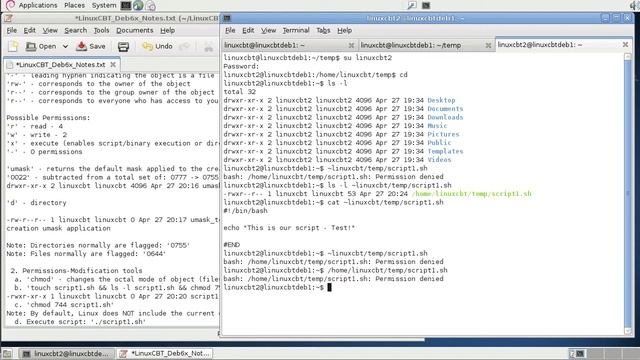Click the terminal vertical scrollbar

point(628,193)
